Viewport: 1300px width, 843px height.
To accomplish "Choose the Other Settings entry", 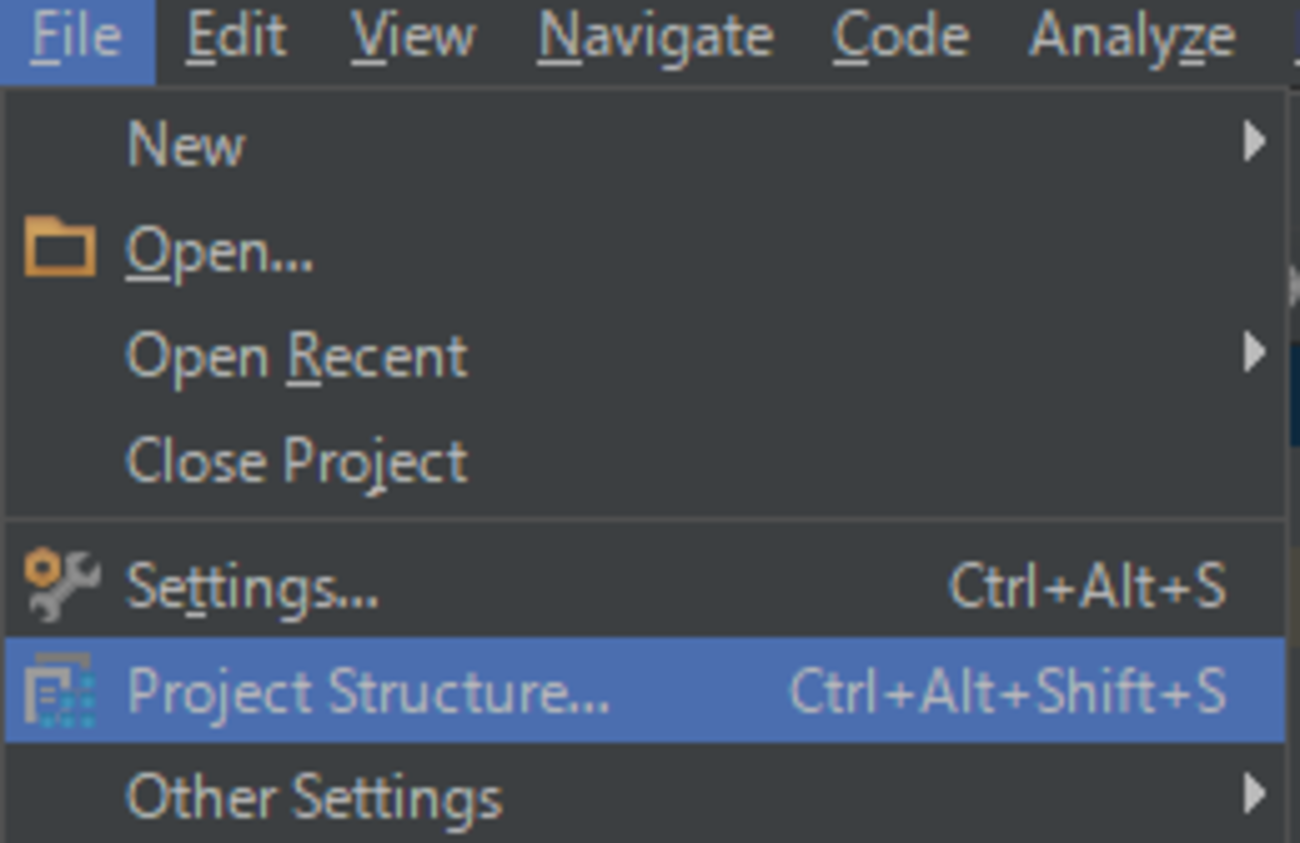I will 314,798.
